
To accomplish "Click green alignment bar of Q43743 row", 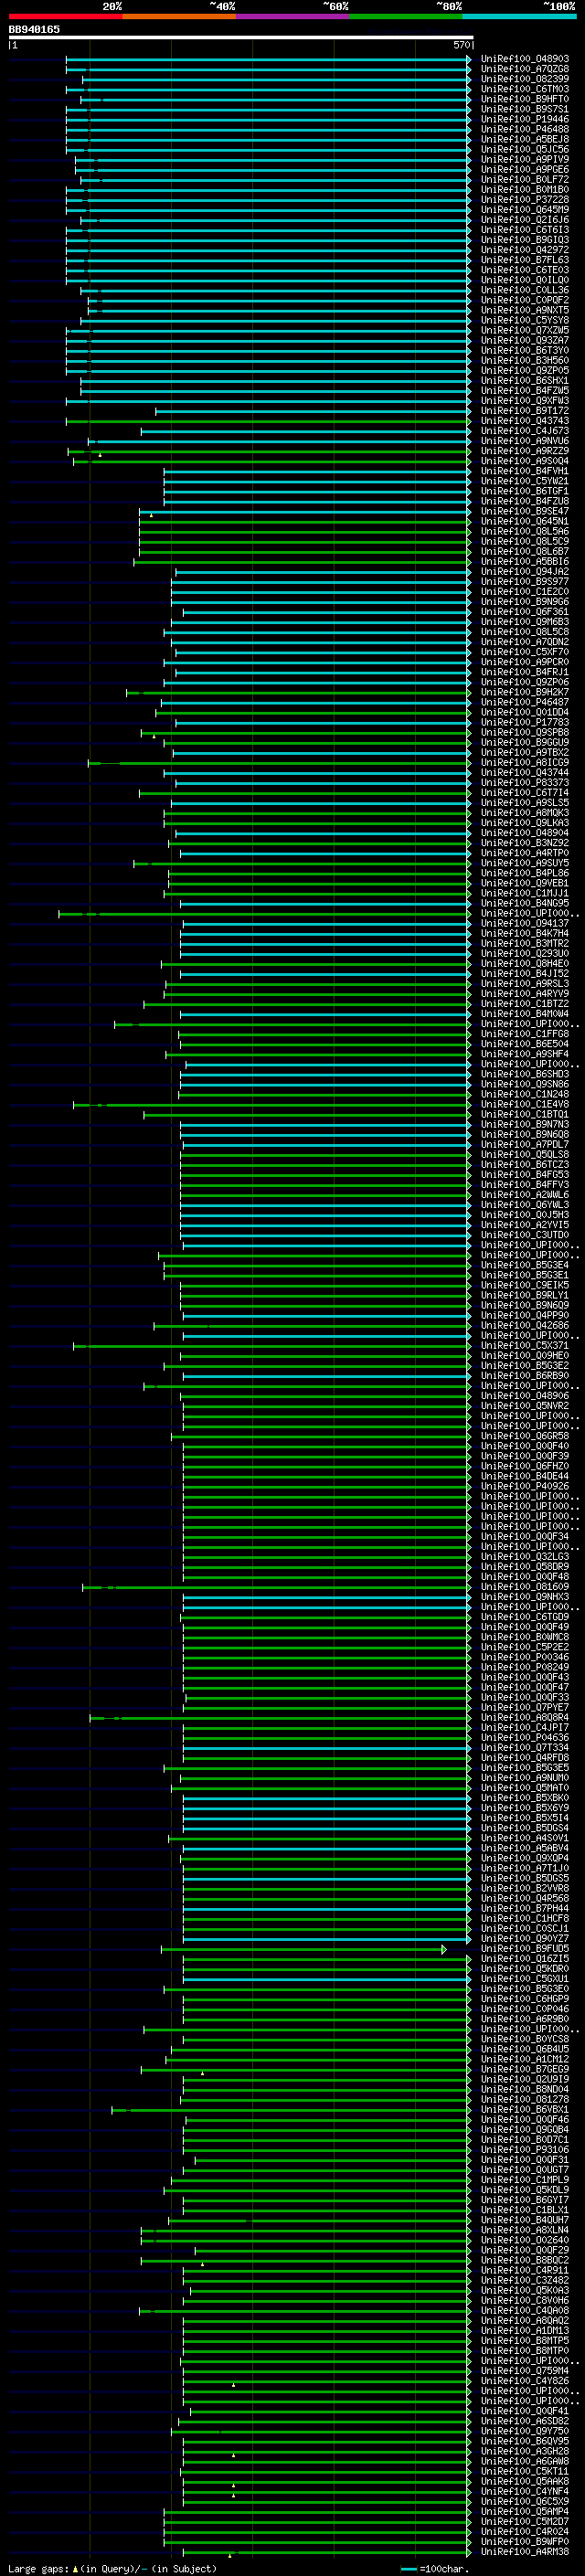I will point(268,421).
